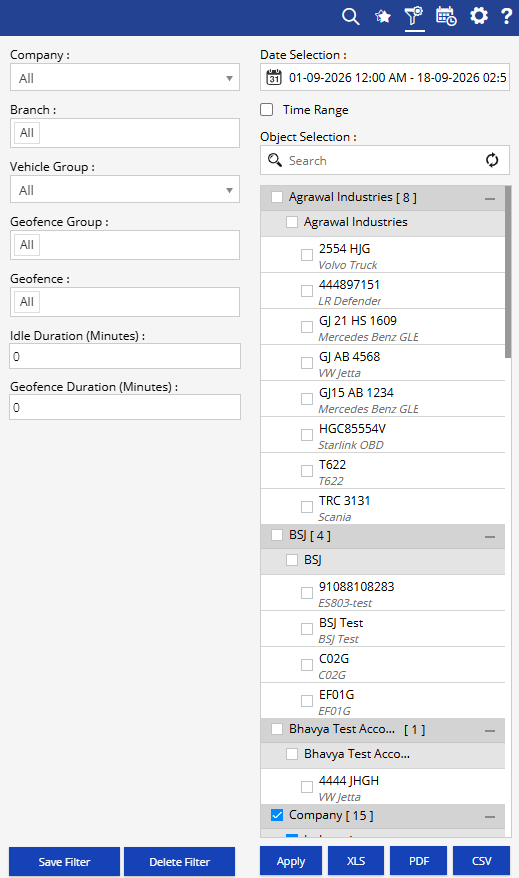
Task: Collapse the BSJ [ 4 ] group
Action: pos(490,537)
